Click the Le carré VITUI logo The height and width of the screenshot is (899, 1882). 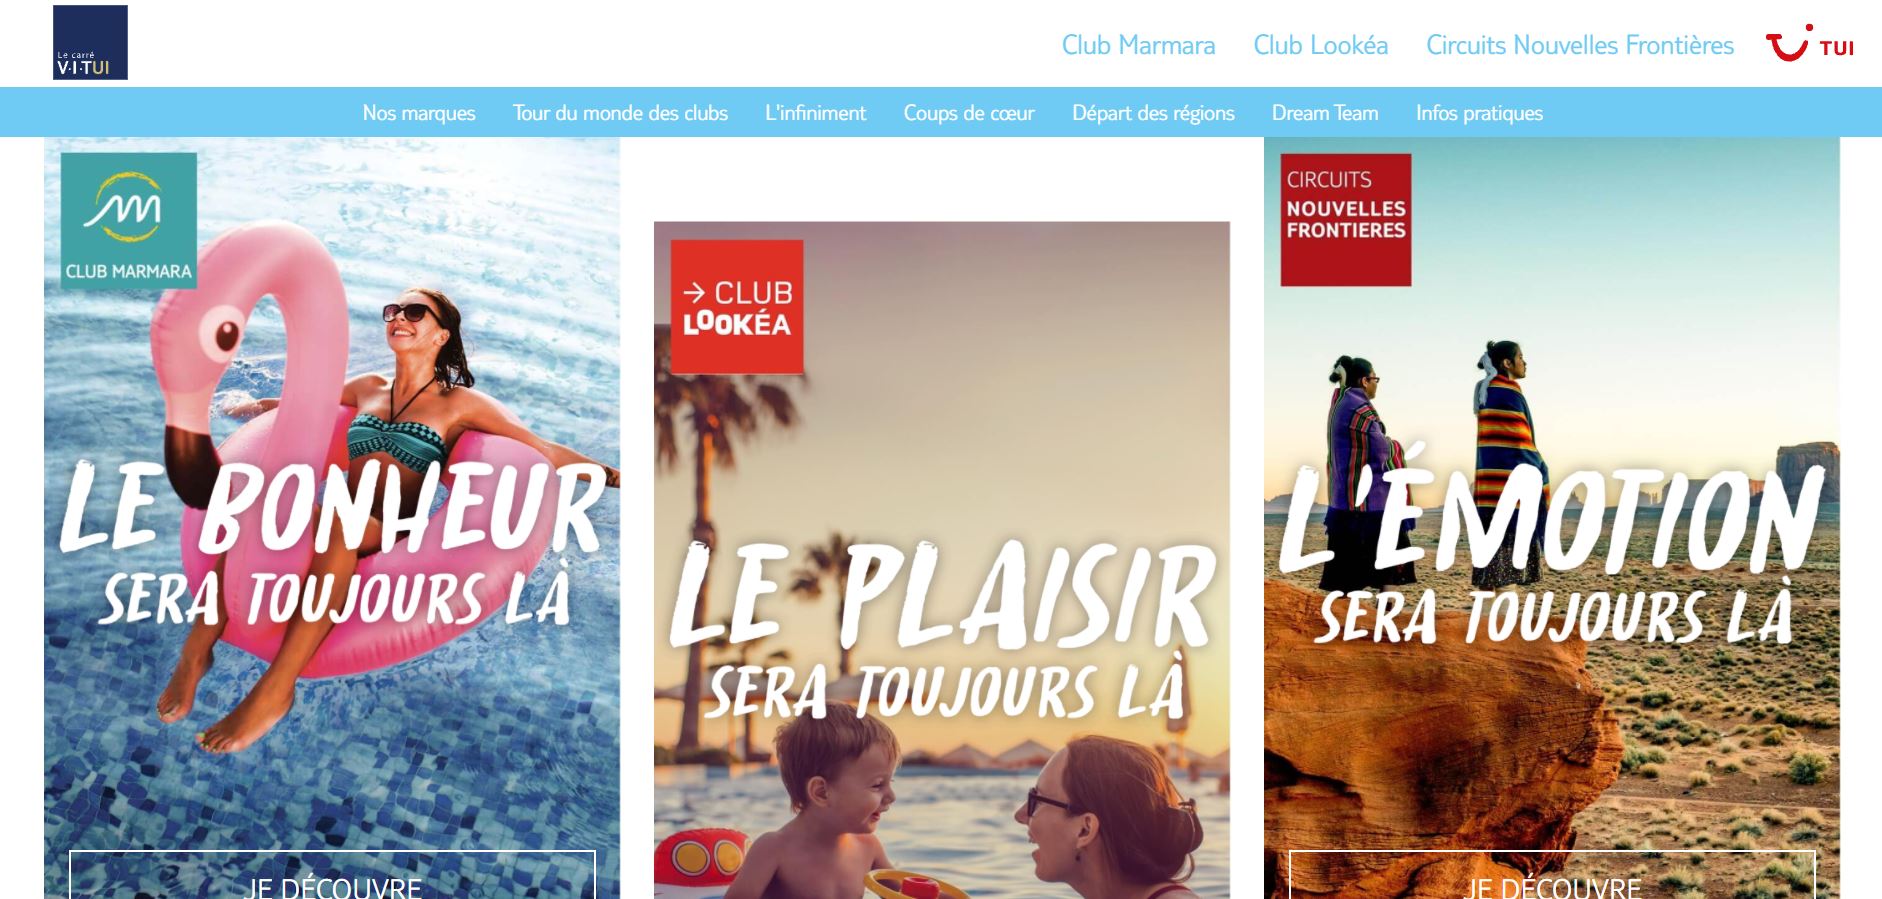pyautogui.click(x=90, y=42)
